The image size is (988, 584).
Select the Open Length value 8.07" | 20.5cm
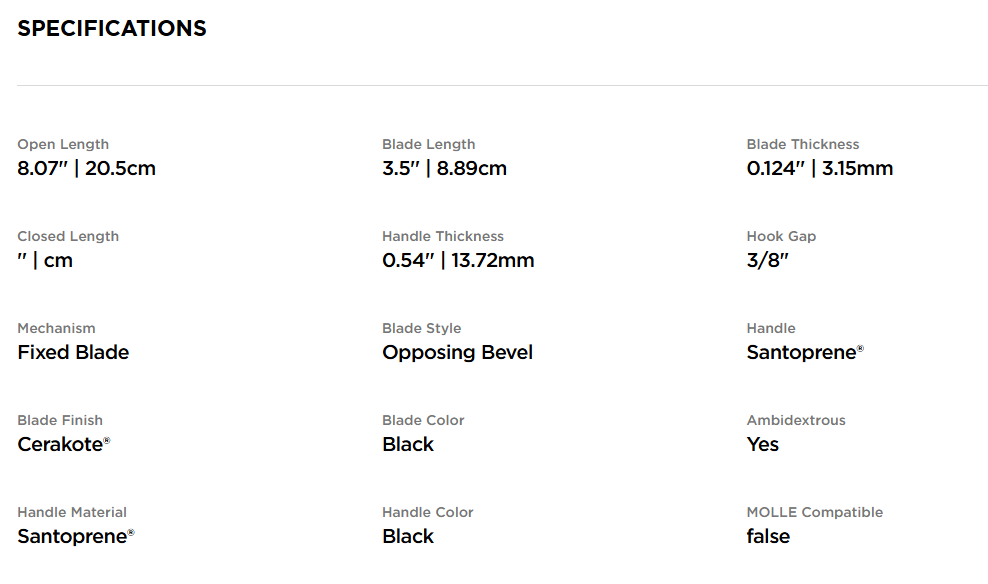(x=87, y=168)
